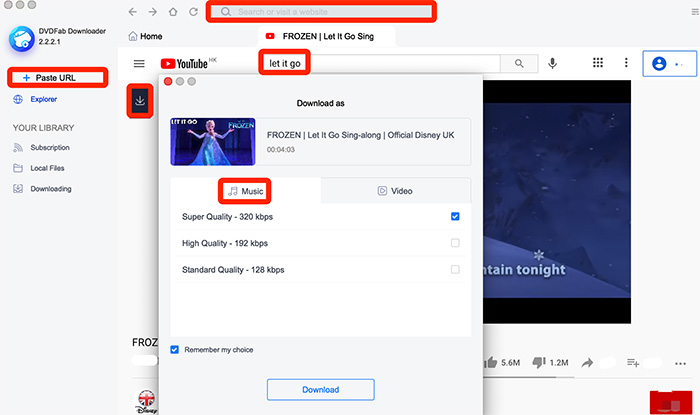Click the DVDFab Downloader logo
700x415 pixels.
pos(21,39)
